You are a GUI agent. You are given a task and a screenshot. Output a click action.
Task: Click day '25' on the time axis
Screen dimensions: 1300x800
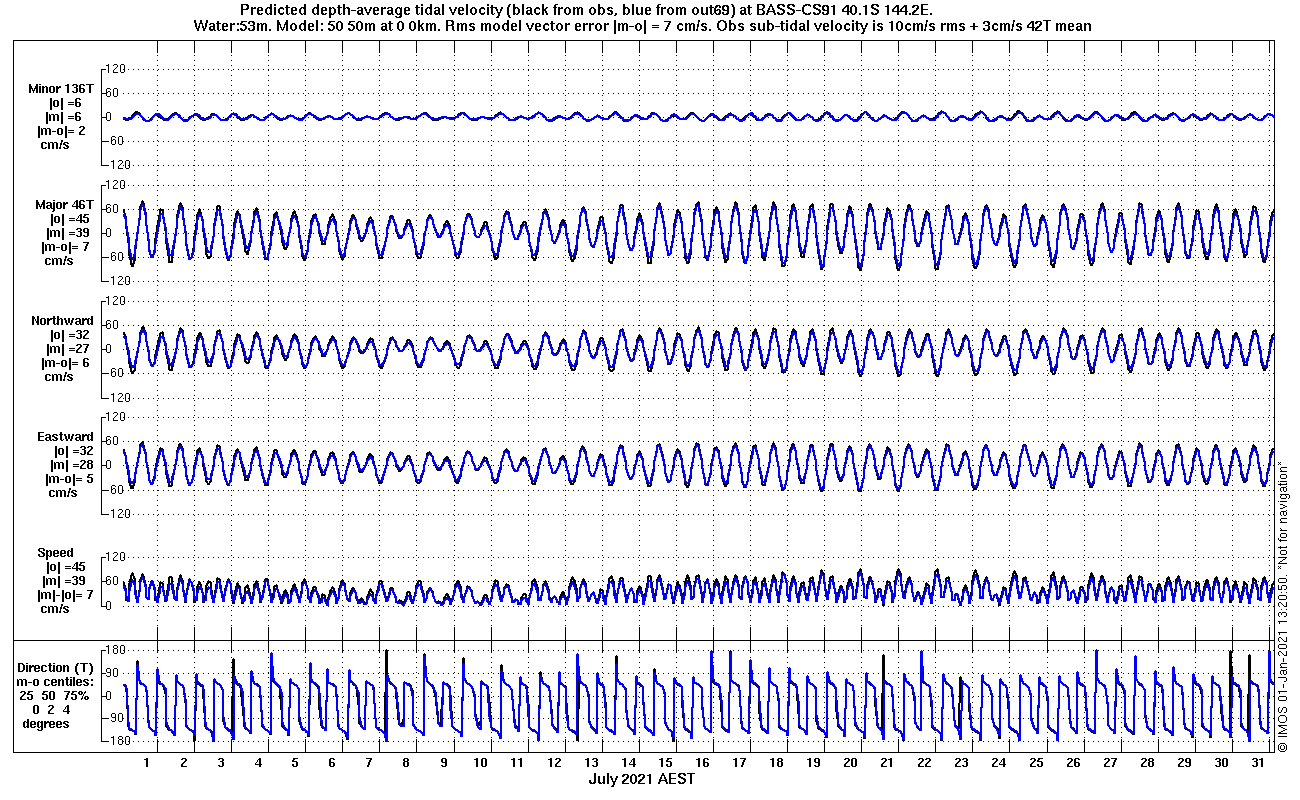point(1036,762)
